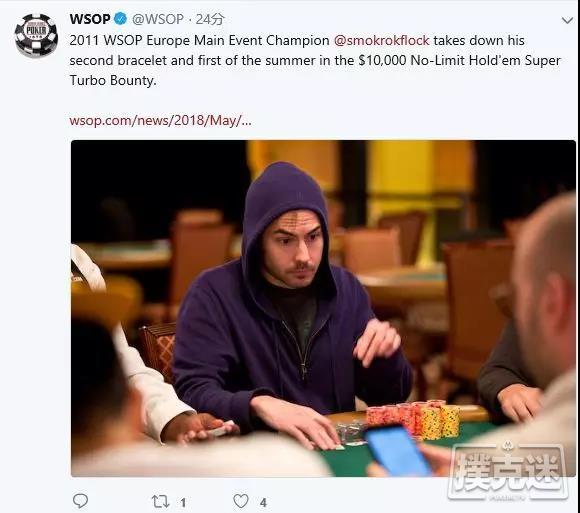Image resolution: width=580 pixels, height=513 pixels.
Task: Click the tweet body text
Action: (x=315, y=60)
